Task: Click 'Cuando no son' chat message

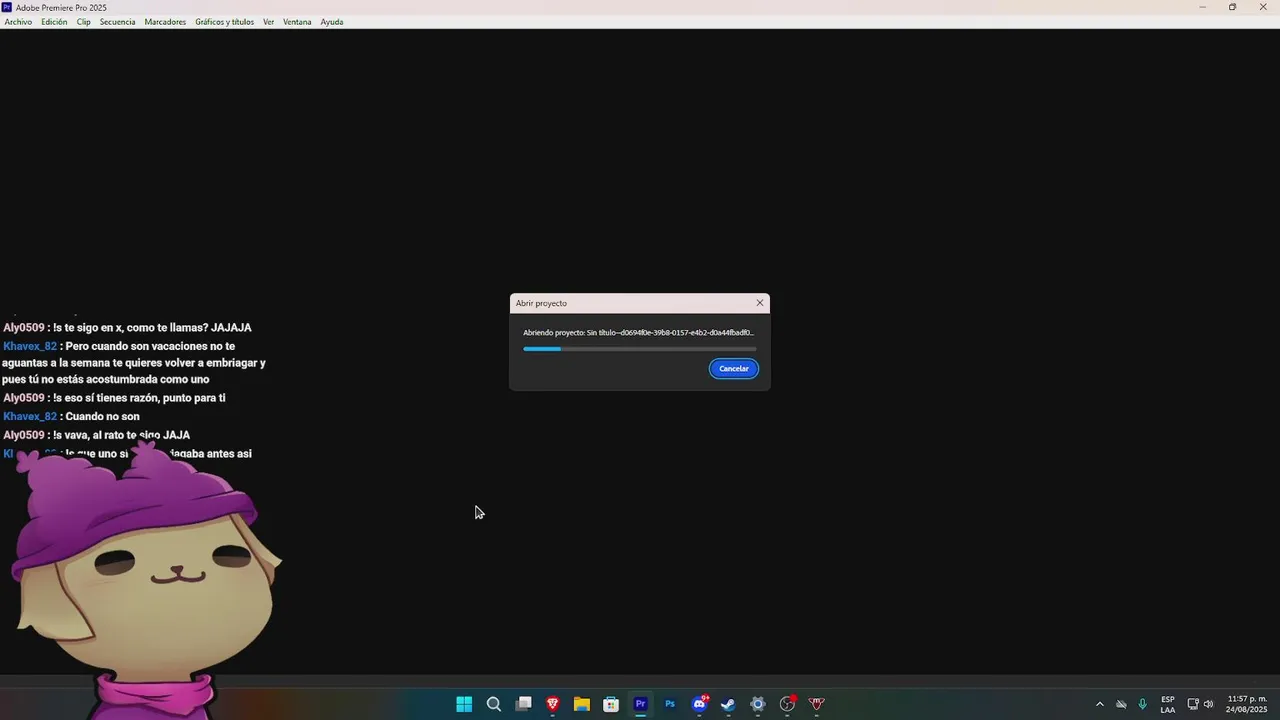Action: coord(71,416)
